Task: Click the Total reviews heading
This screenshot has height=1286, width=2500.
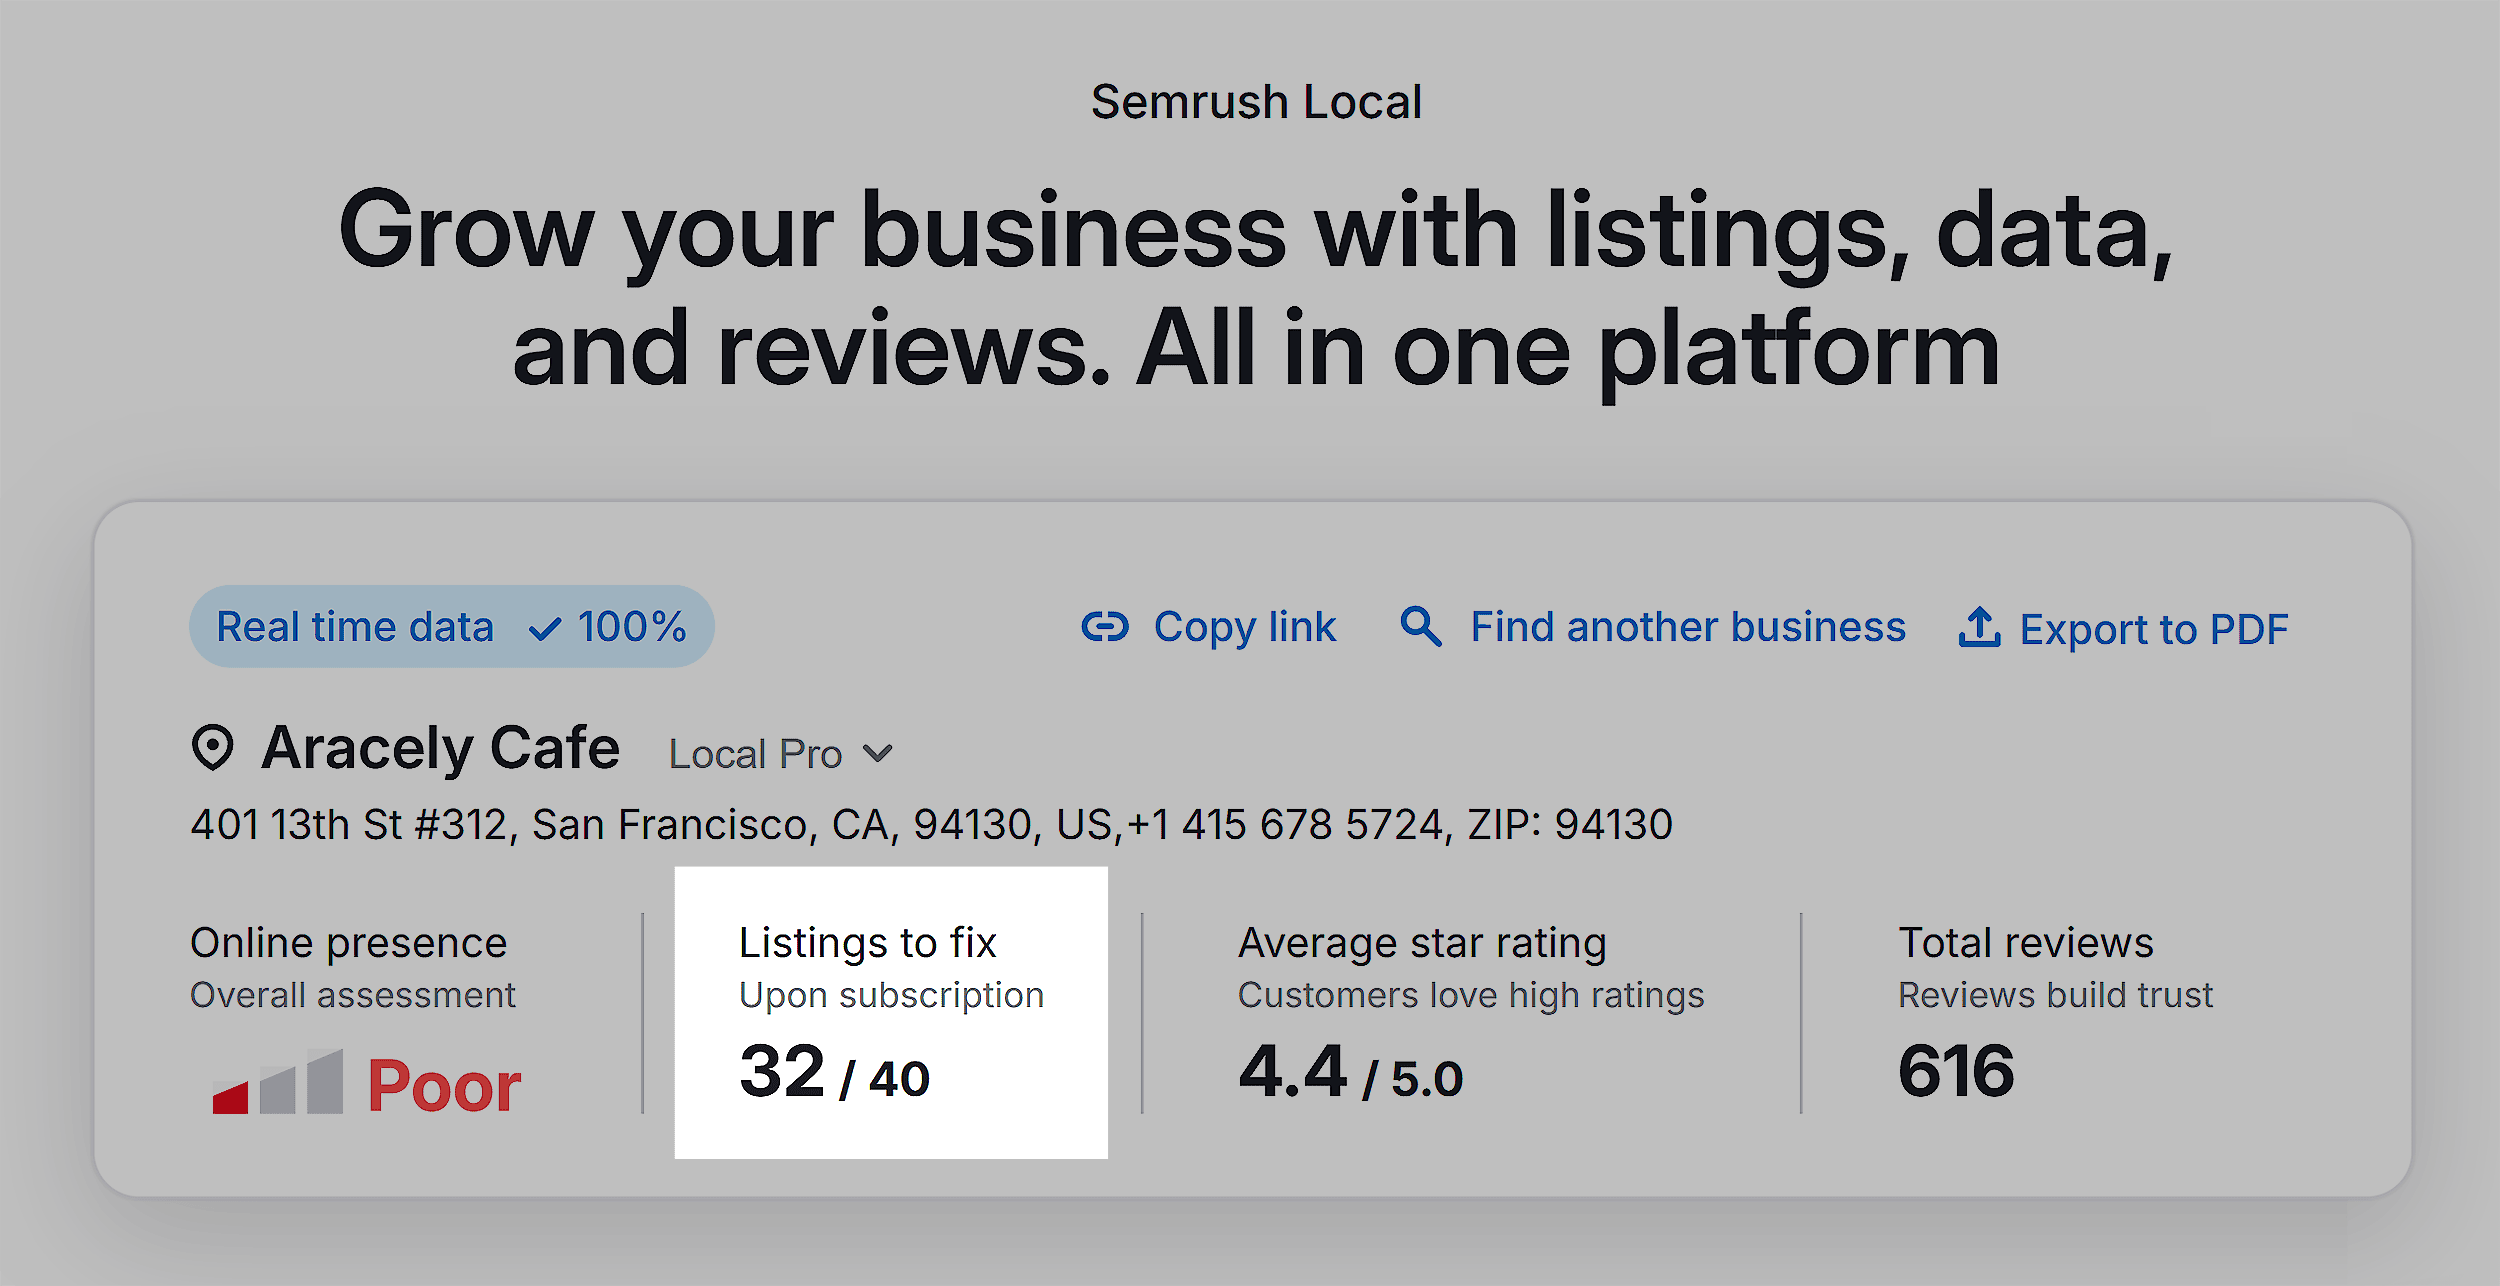Action: tap(2026, 943)
